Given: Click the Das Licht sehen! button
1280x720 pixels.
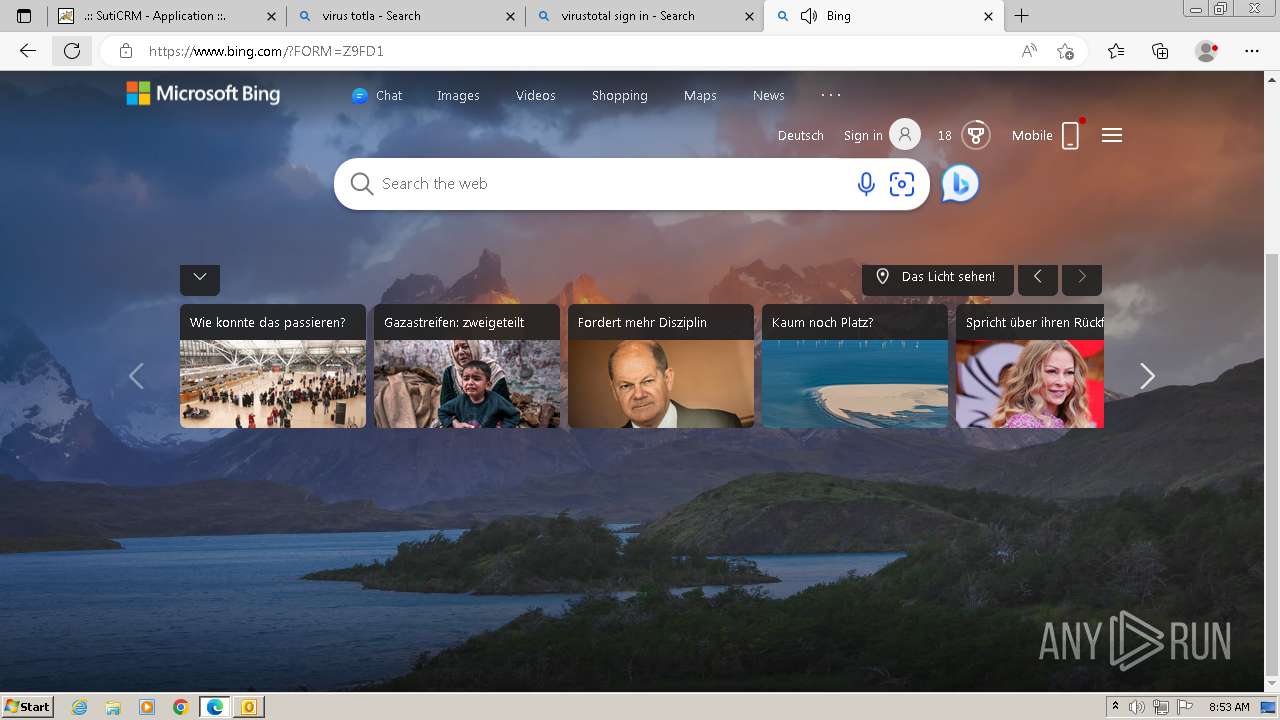Looking at the screenshot, I should point(938,277).
